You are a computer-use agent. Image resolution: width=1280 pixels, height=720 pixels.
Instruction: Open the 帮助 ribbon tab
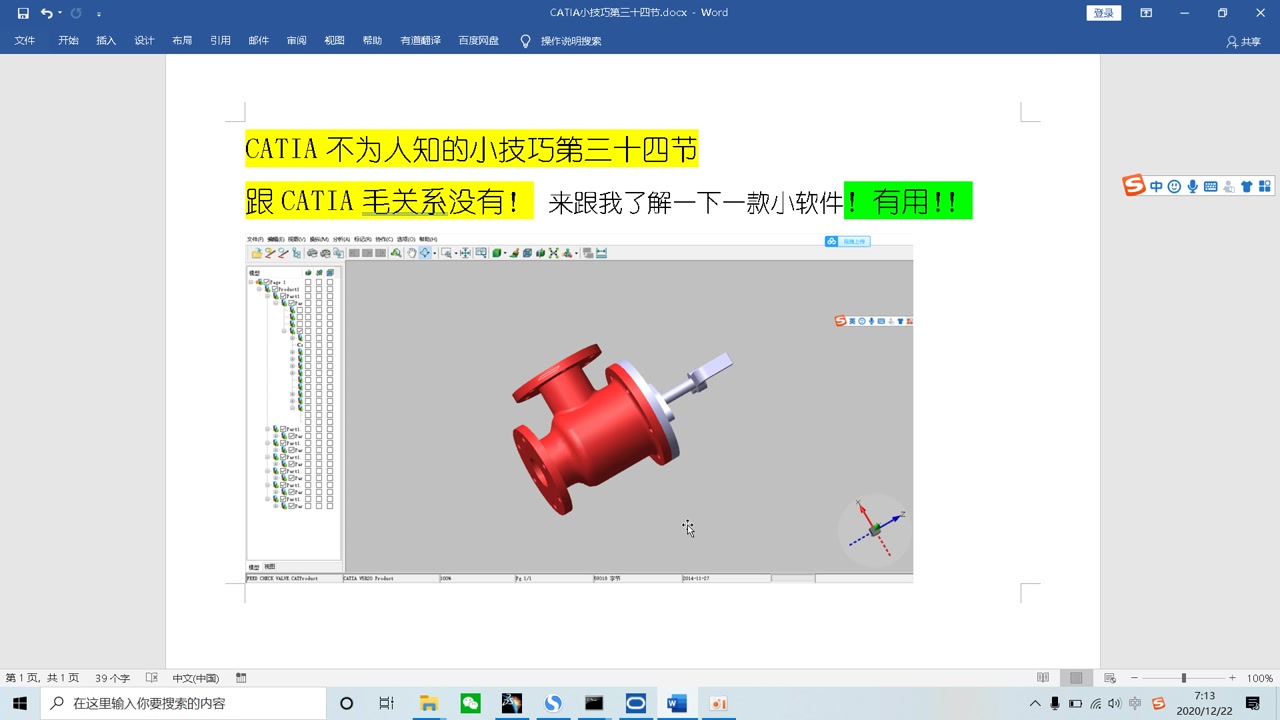[x=372, y=41]
